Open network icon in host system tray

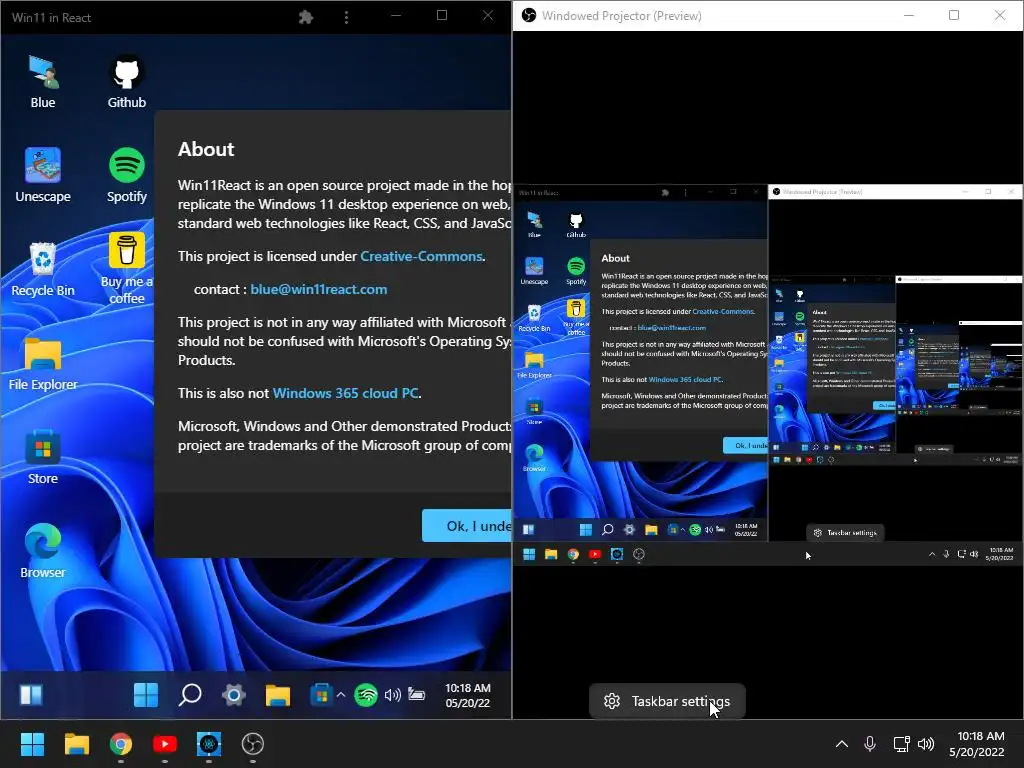tap(901, 744)
